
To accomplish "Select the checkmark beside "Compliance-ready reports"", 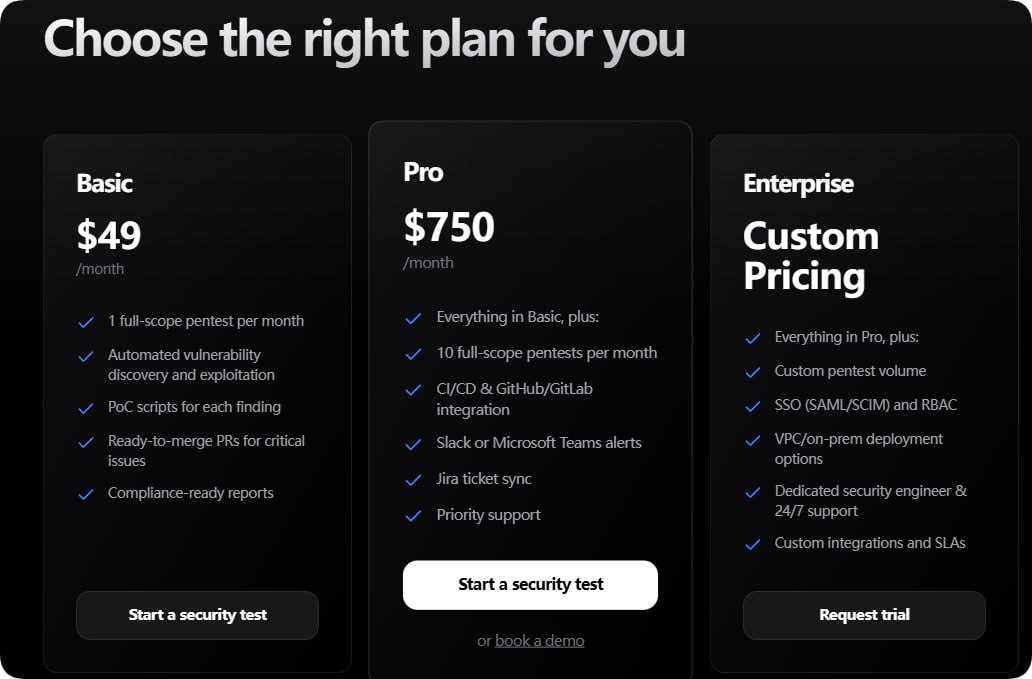I will tap(86, 493).
